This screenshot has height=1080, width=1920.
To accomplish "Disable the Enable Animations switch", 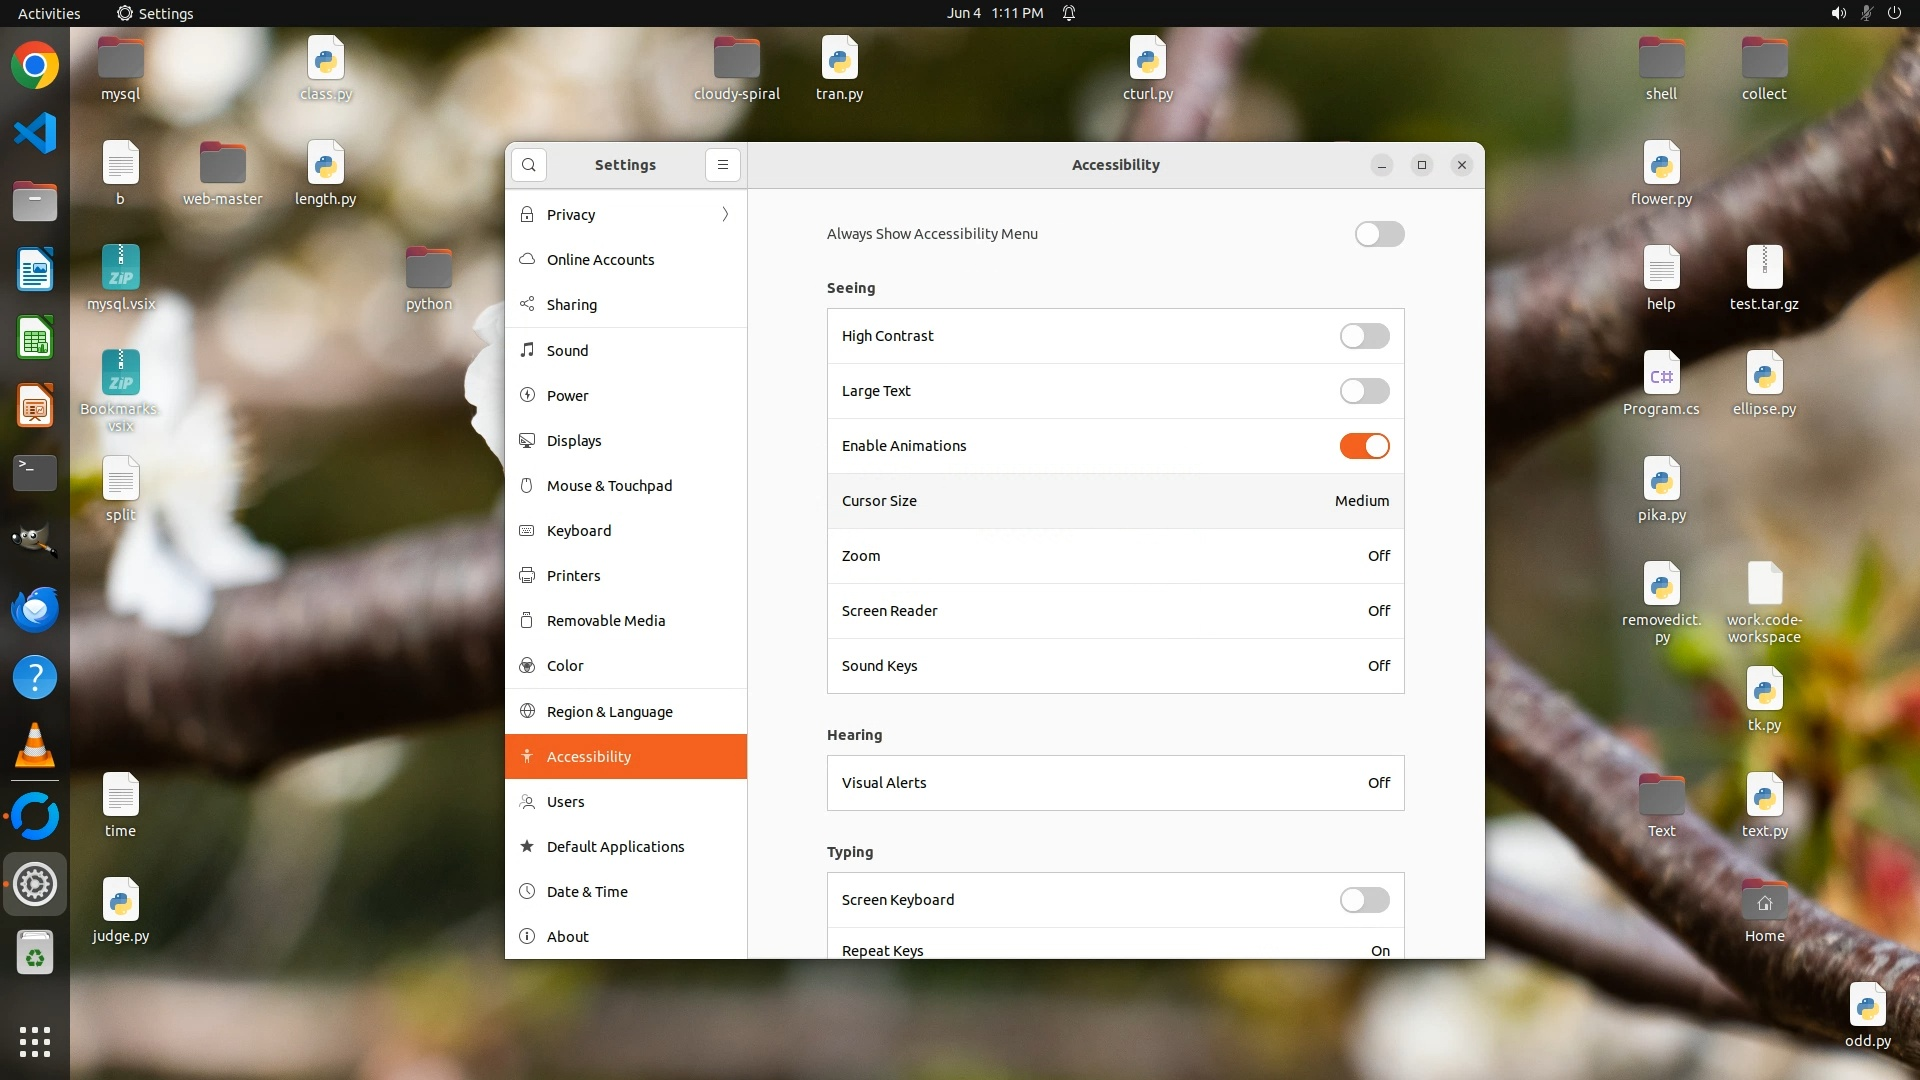I will click(x=1364, y=446).
